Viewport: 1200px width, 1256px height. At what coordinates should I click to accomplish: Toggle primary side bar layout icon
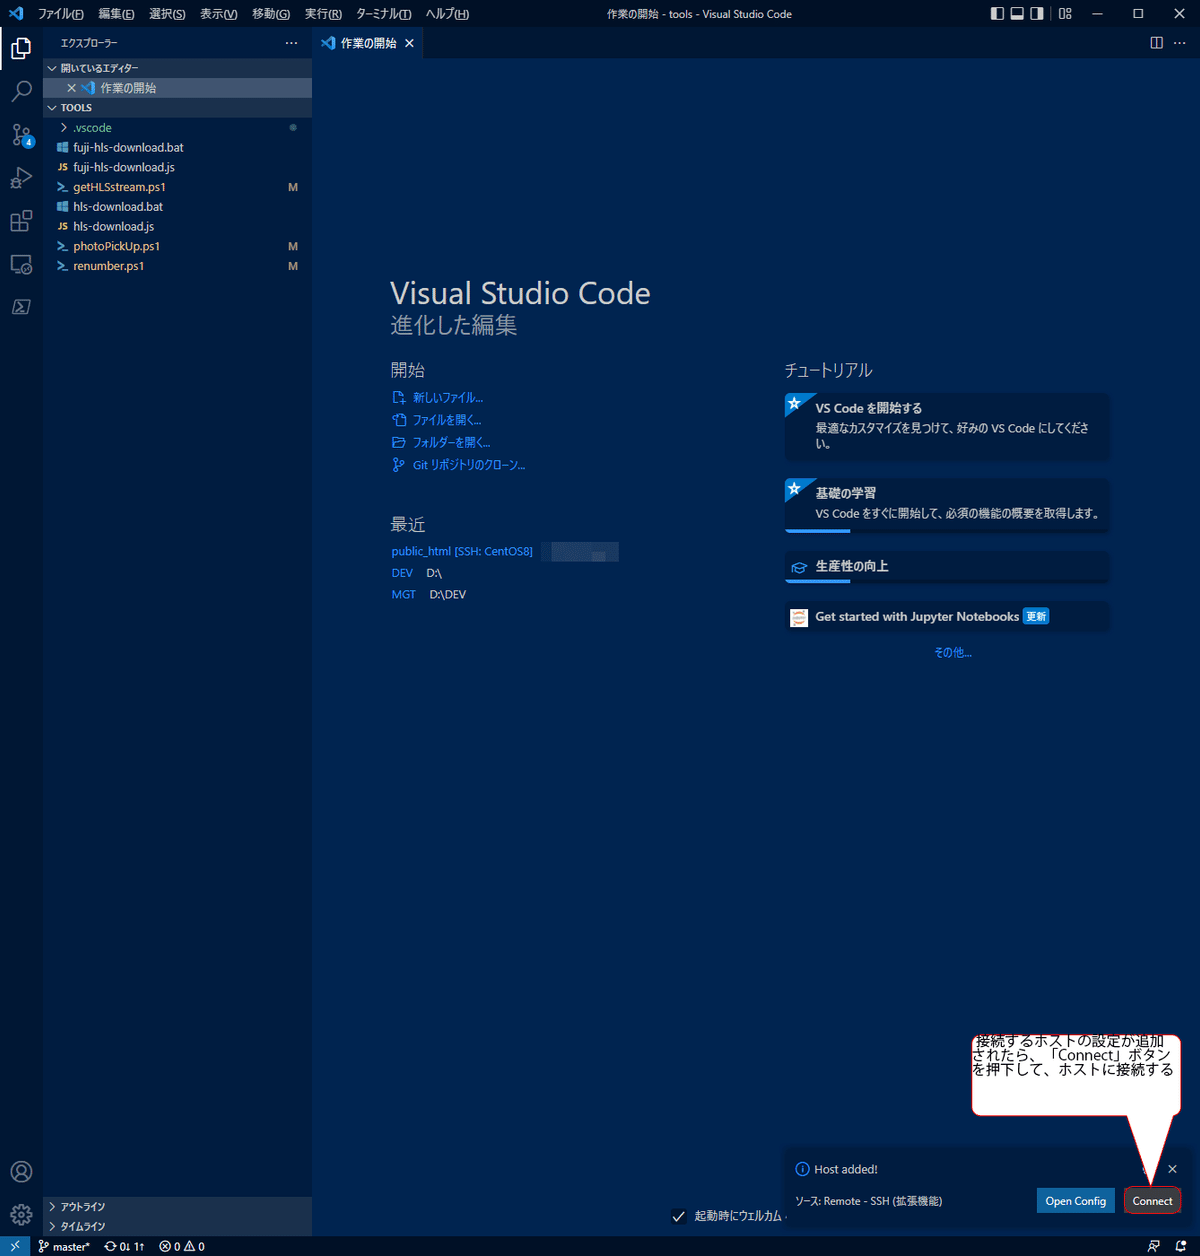point(997,14)
